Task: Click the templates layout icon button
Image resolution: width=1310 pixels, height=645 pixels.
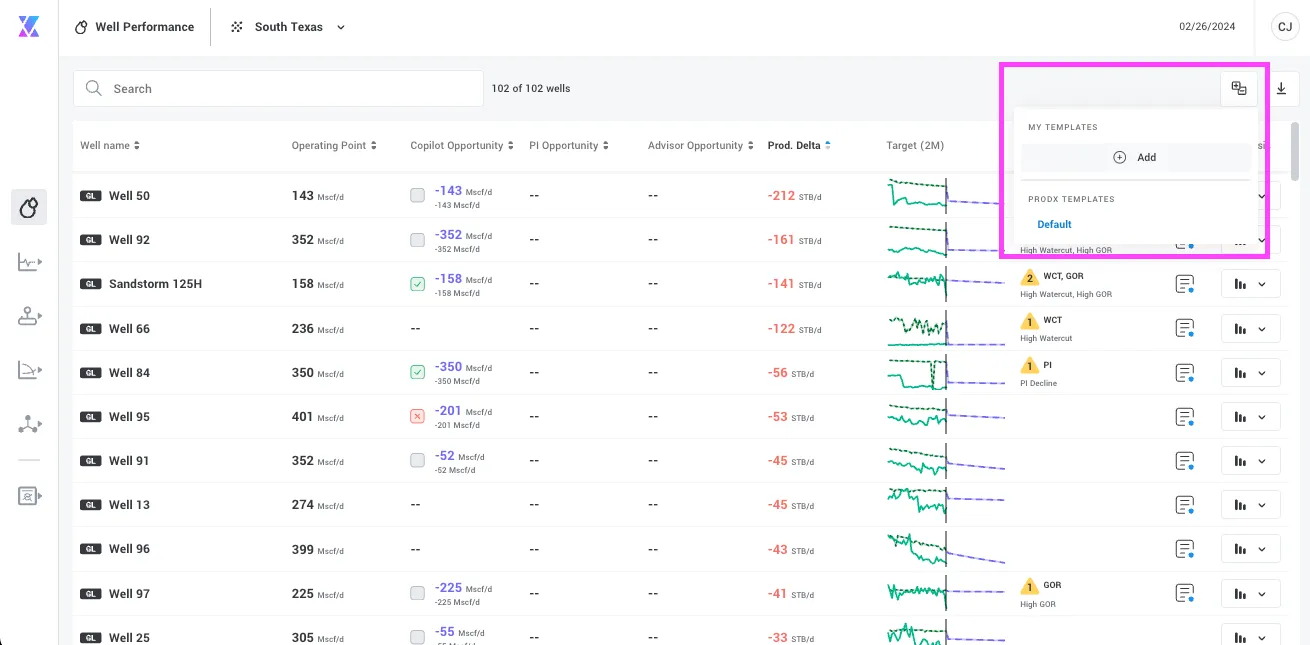Action: pyautogui.click(x=1239, y=89)
